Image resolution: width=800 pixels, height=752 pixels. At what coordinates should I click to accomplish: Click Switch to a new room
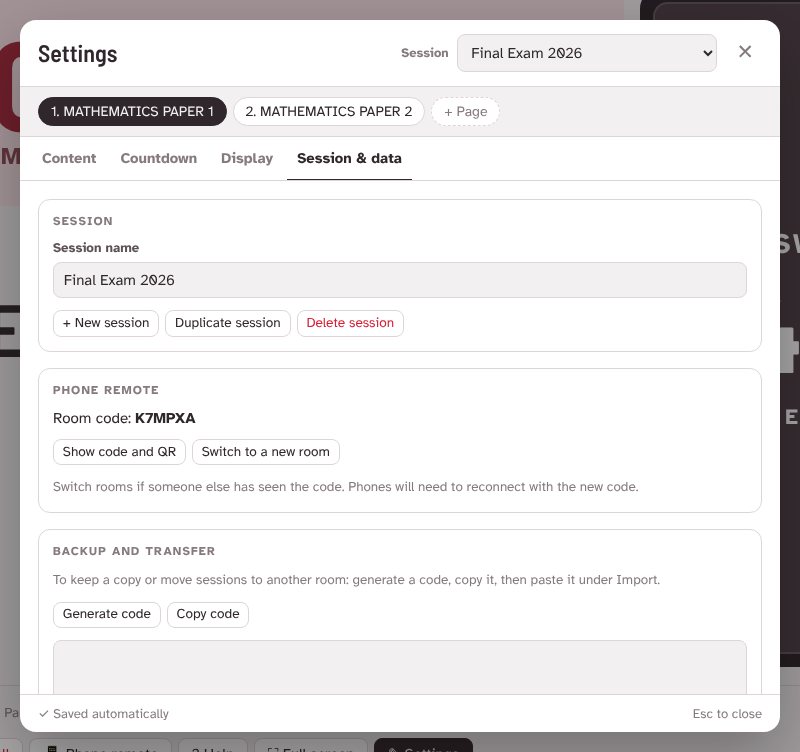pos(265,452)
